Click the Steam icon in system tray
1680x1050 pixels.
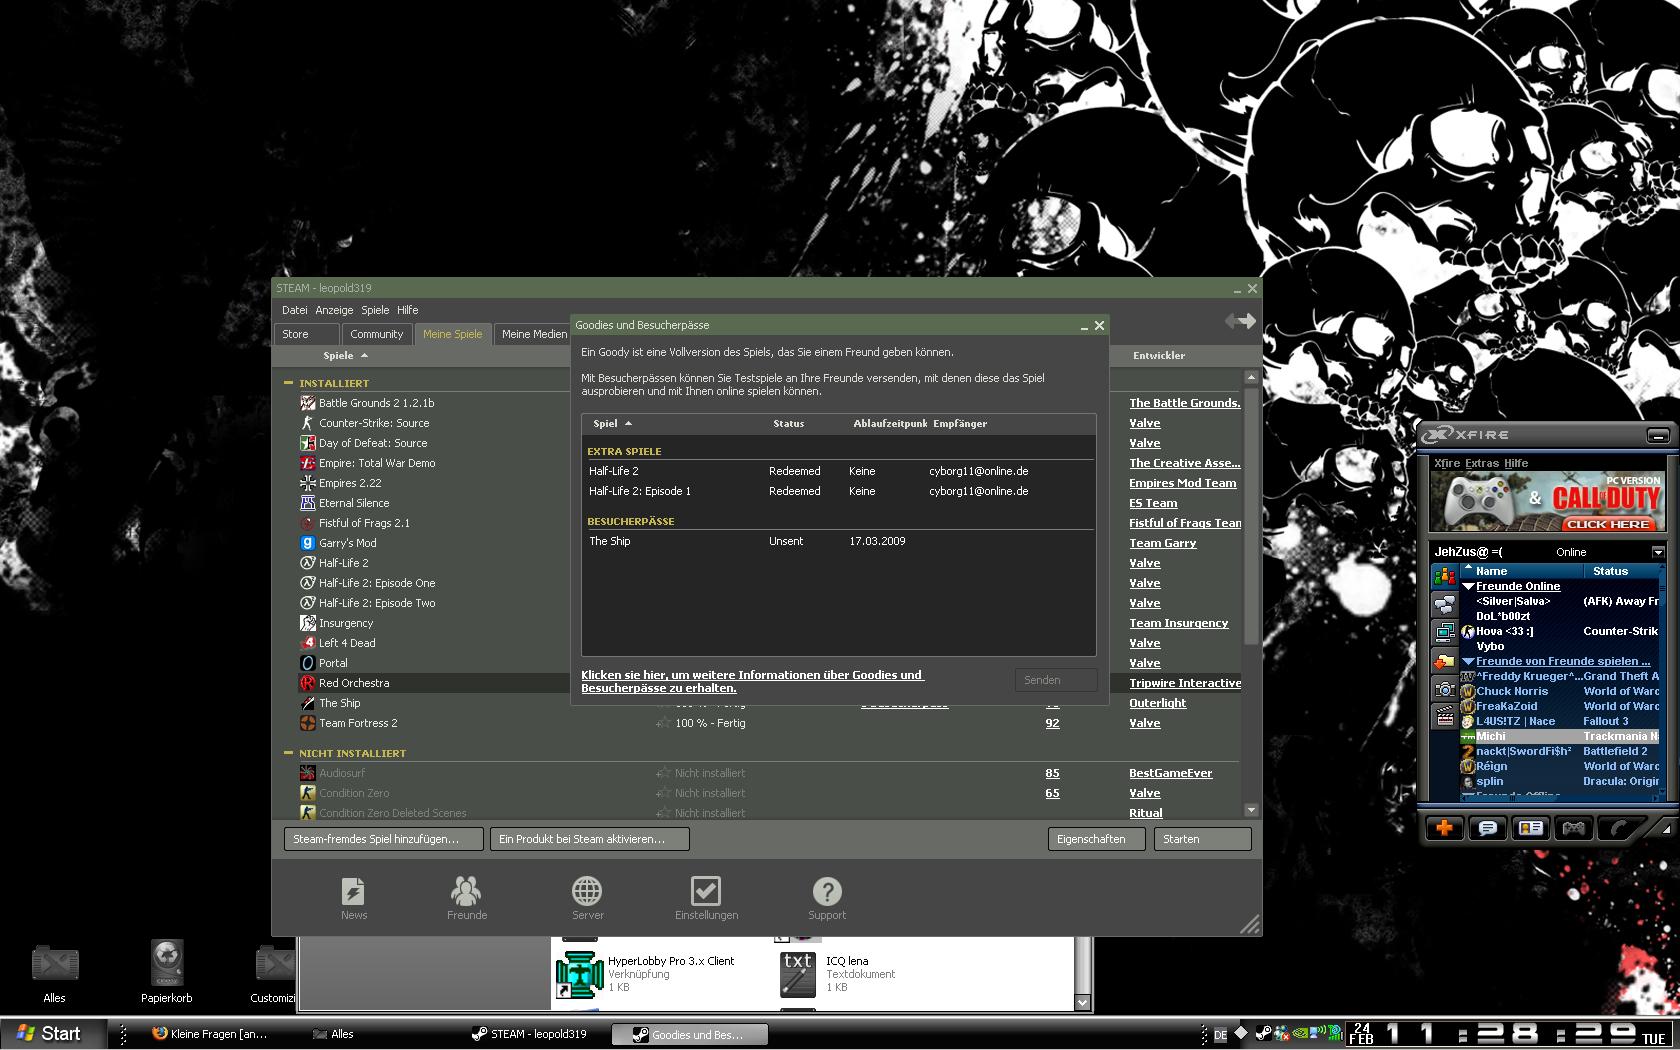click(x=1264, y=1034)
